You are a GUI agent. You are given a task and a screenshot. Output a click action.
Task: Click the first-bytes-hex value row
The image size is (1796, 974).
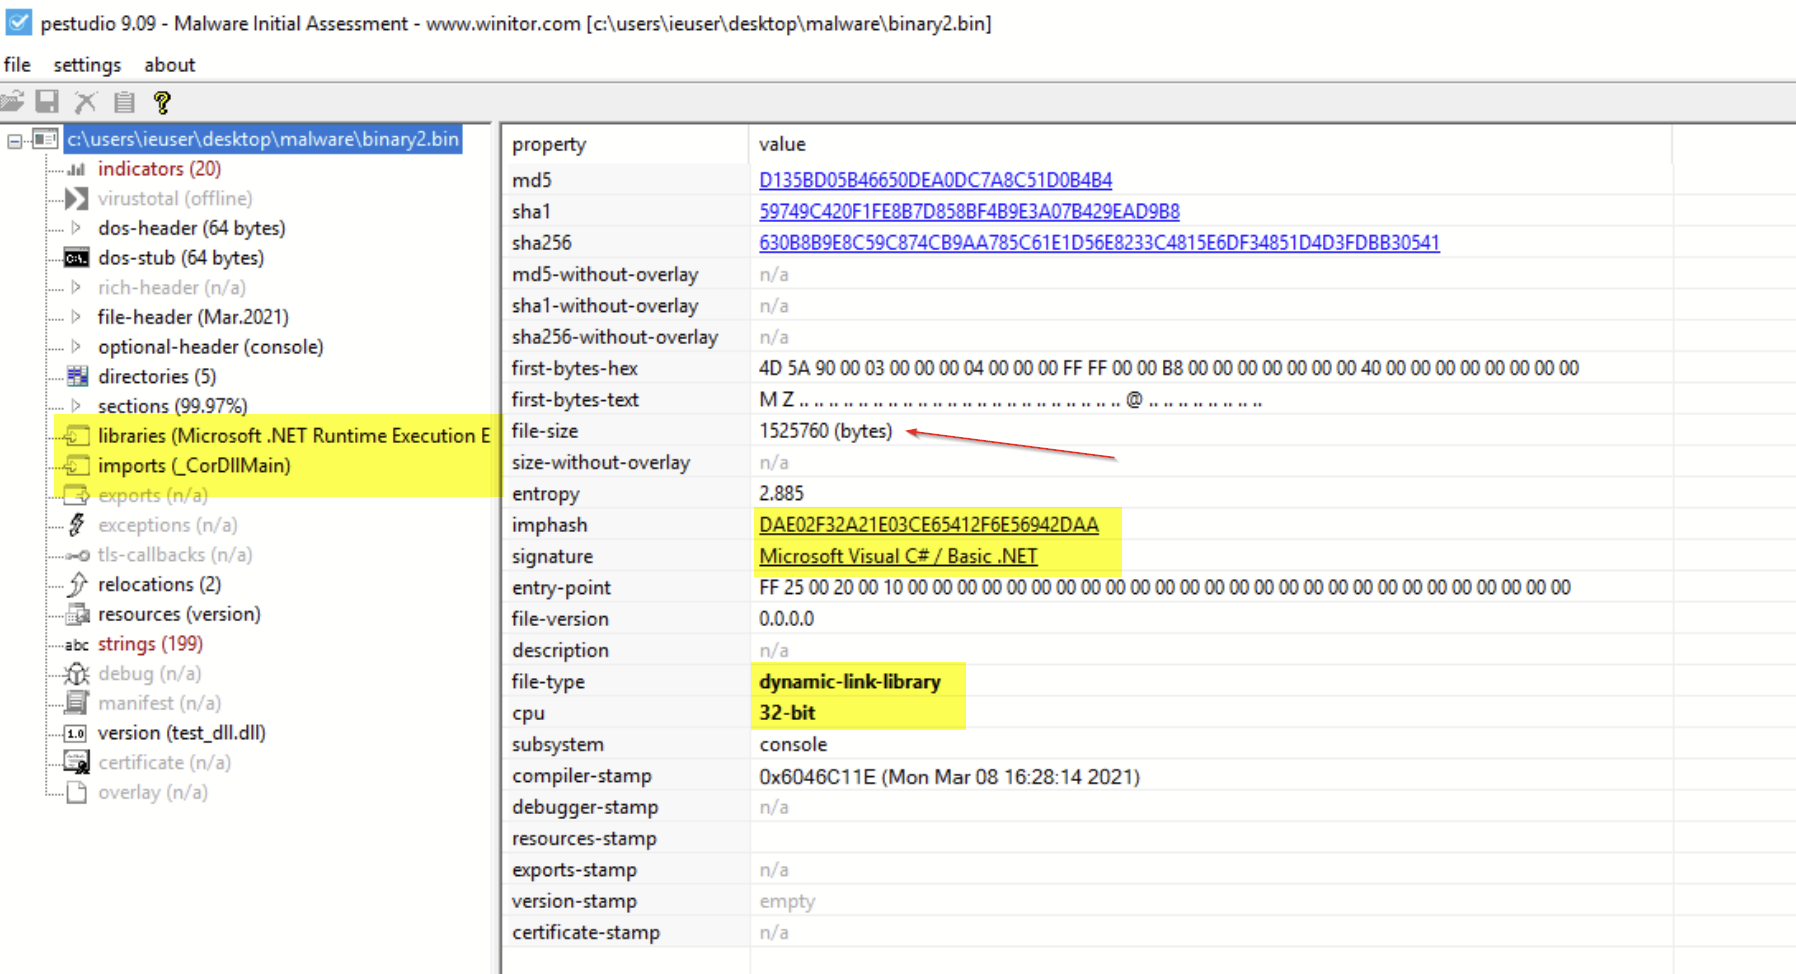pyautogui.click(x=1169, y=368)
